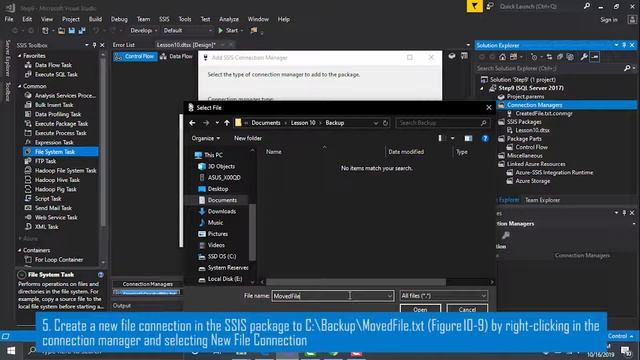This screenshot has width=640, height=360.
Task: Toggle the preview pane in Select File dialog
Action: [468, 138]
